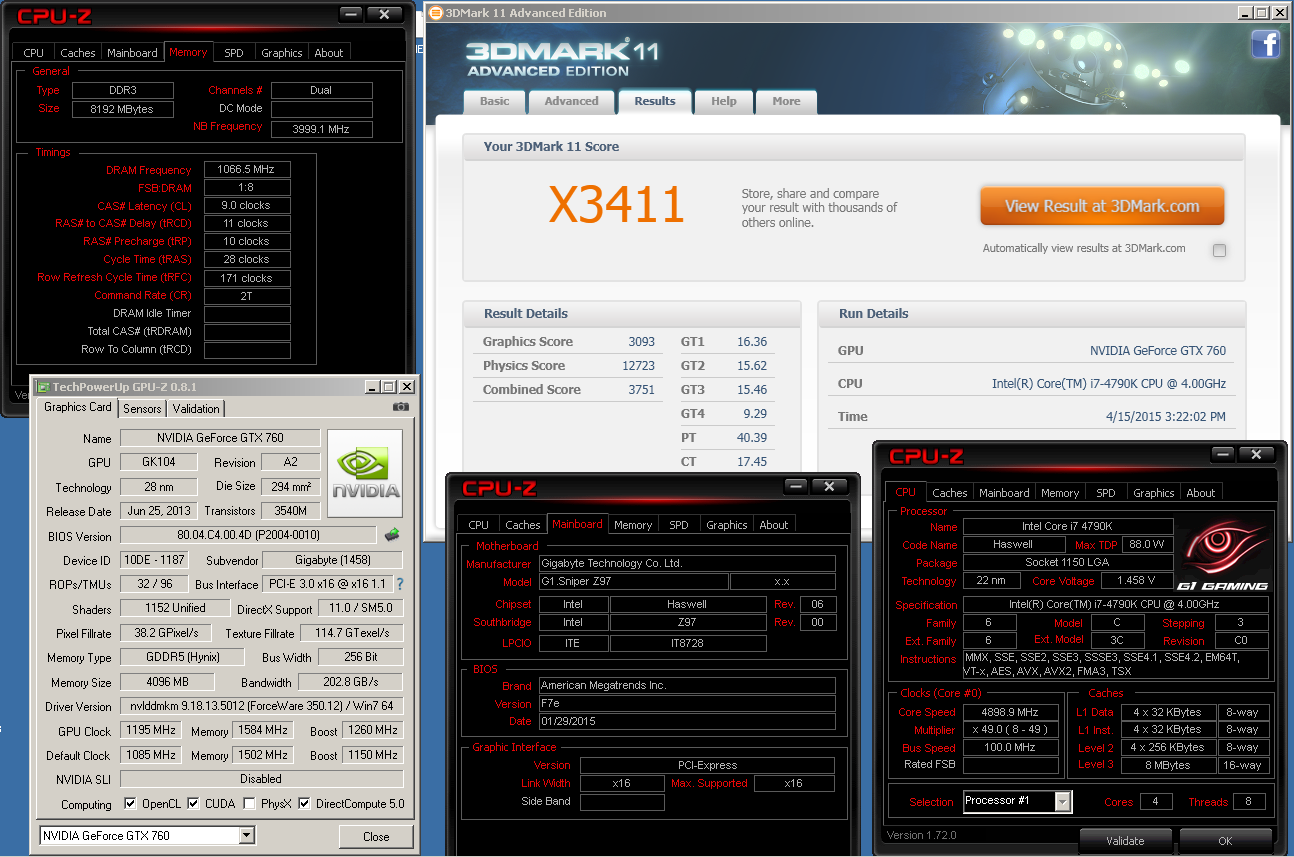Click the Multiplier value x 49.0
Screen dimensions: 1294x857
(1011, 730)
